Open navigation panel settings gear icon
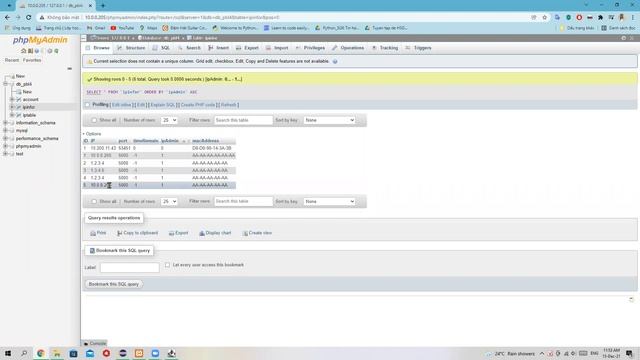 (50, 51)
